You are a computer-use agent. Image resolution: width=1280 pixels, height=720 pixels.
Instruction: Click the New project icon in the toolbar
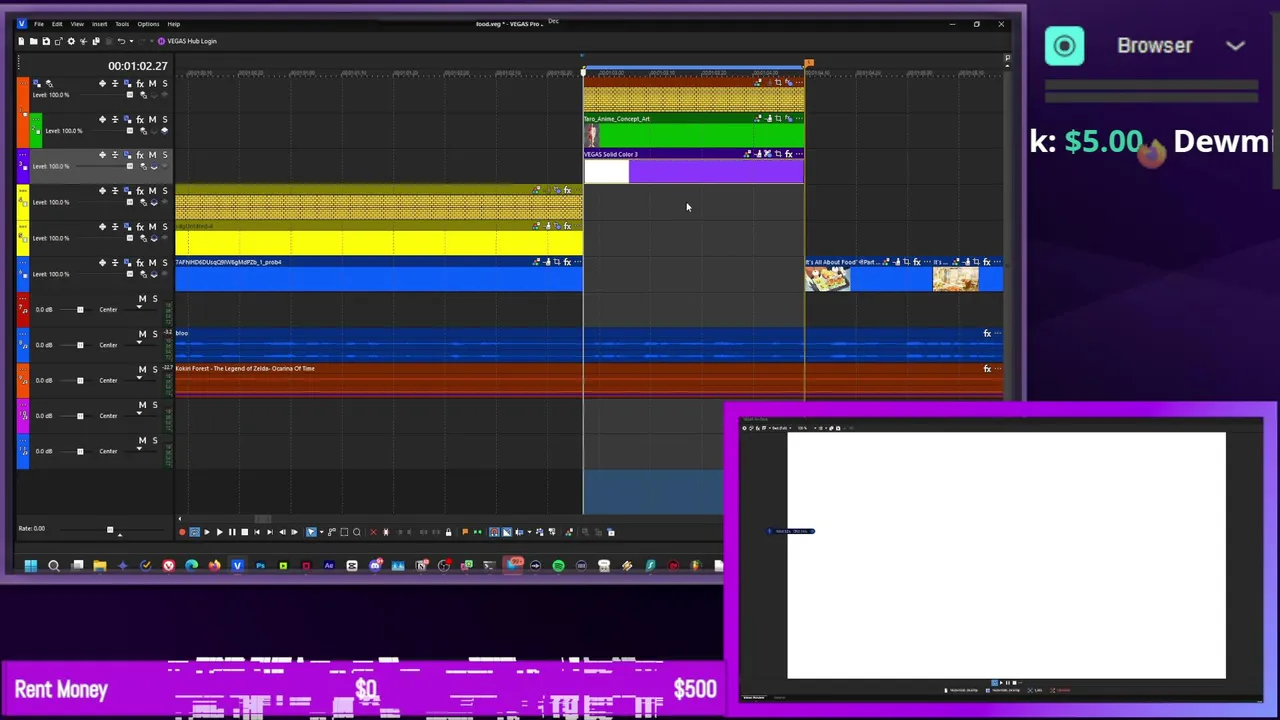tap(22, 41)
